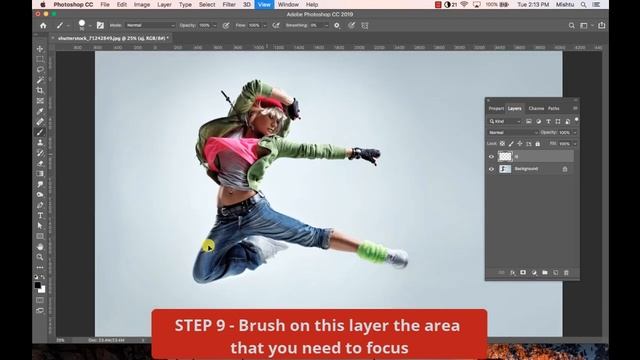The height and width of the screenshot is (360, 640).
Task: Select the Pen tool
Action: (x=40, y=205)
